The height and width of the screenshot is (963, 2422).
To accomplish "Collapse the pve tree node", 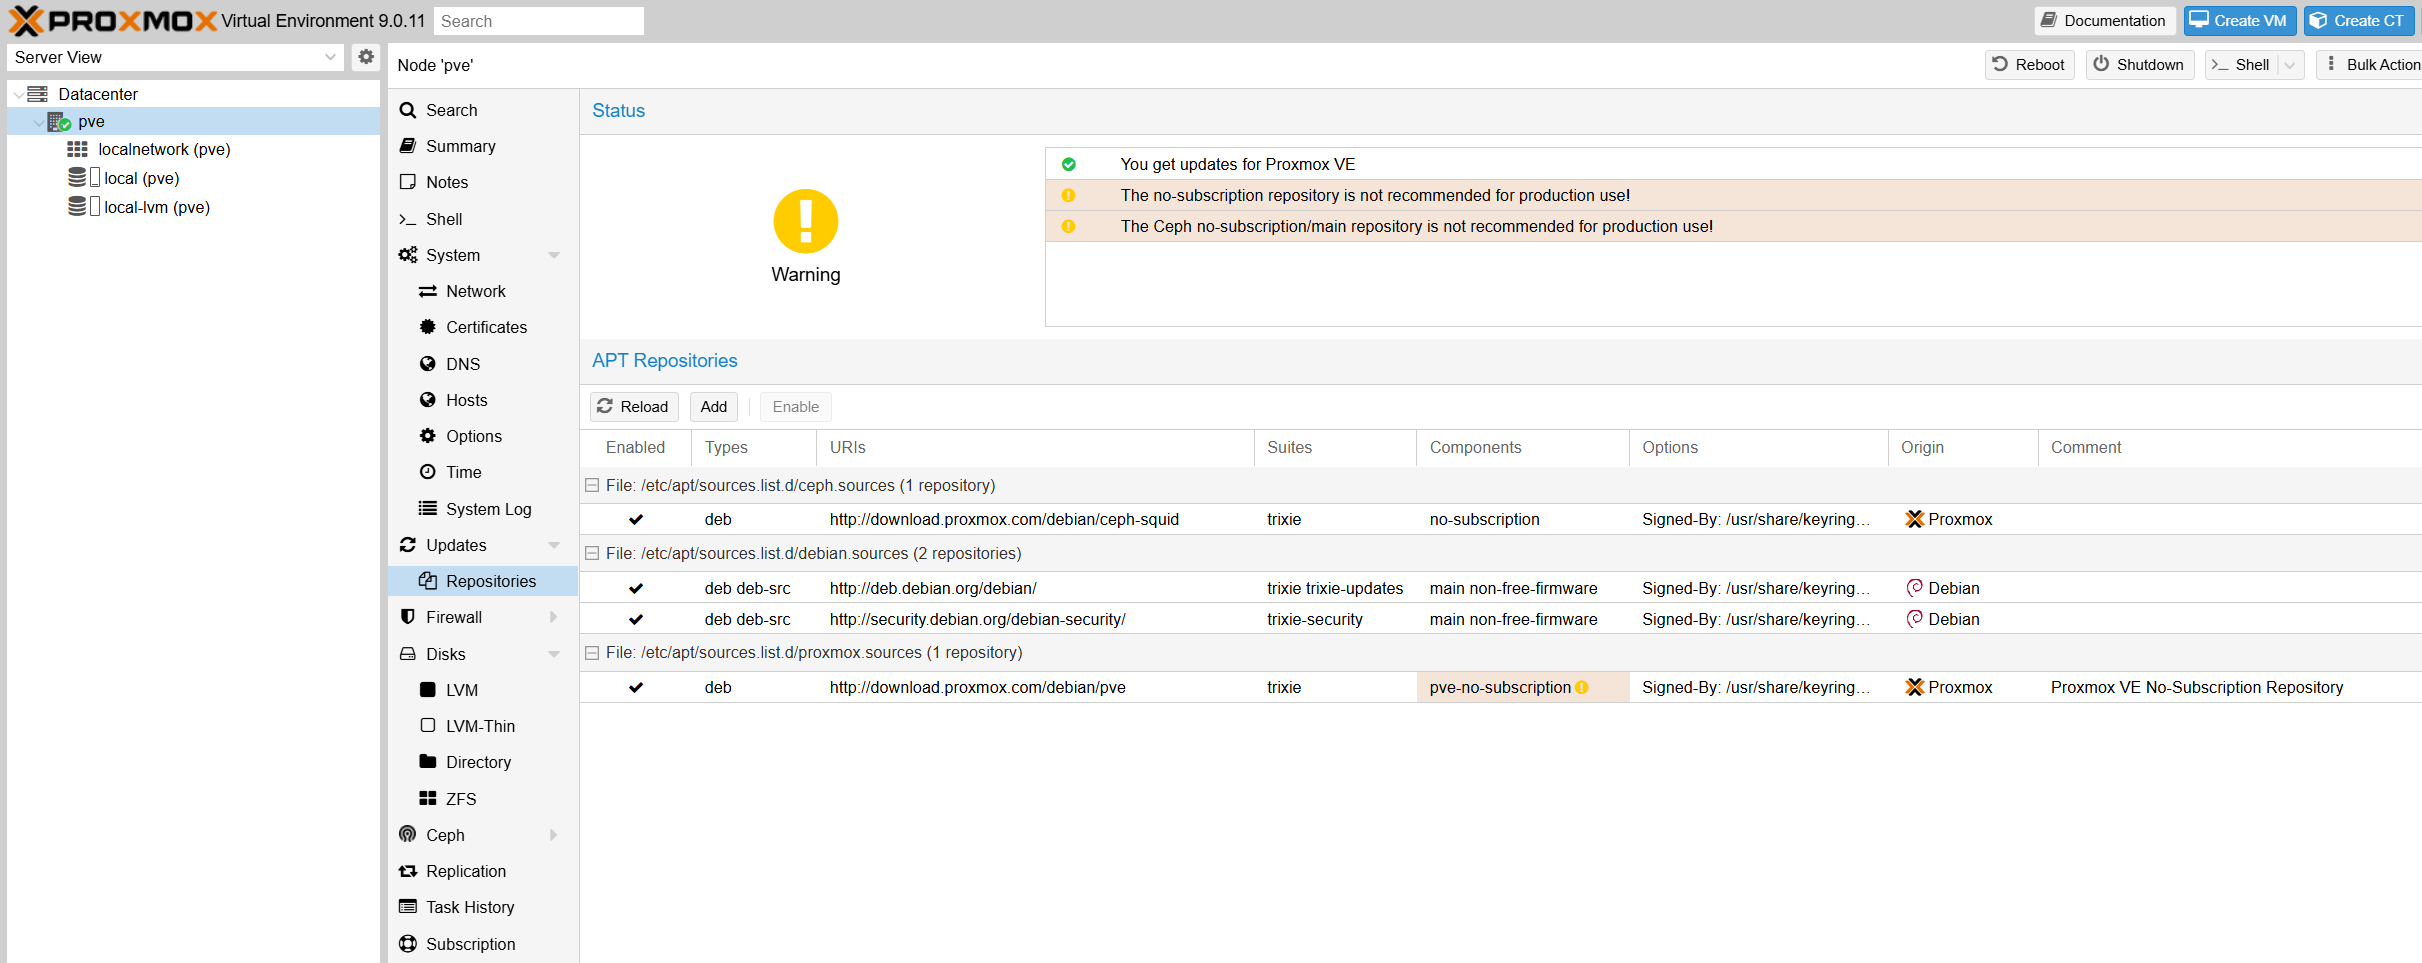I will pyautogui.click(x=39, y=123).
